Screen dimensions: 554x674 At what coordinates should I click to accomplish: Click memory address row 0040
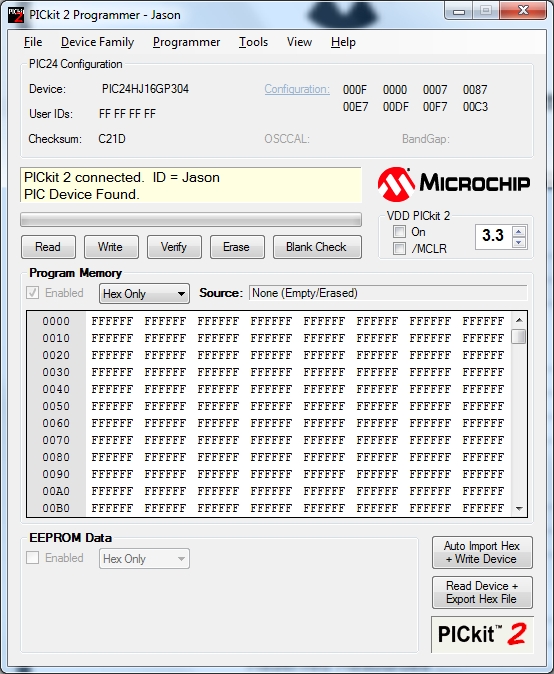pyautogui.click(x=56, y=389)
